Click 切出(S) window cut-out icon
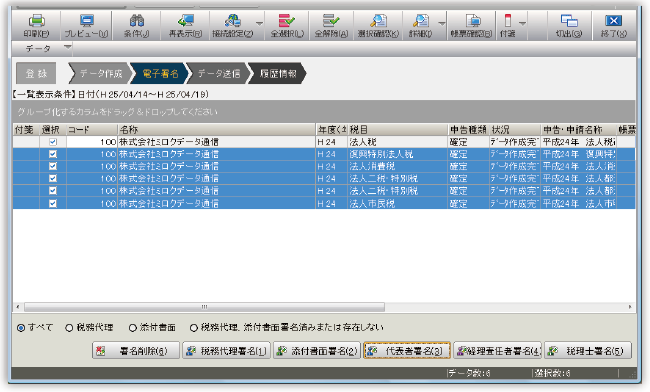Image resolution: width=650 pixels, height=392 pixels. pos(569,21)
